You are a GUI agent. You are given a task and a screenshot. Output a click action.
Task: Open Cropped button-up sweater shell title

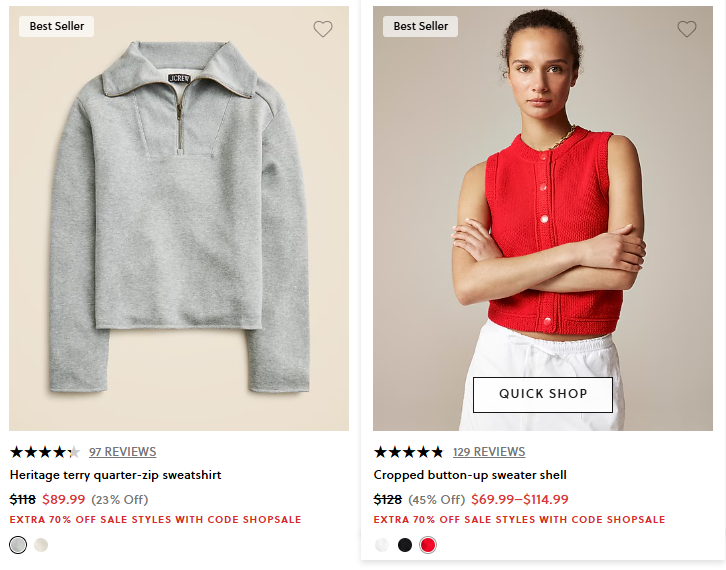(470, 475)
